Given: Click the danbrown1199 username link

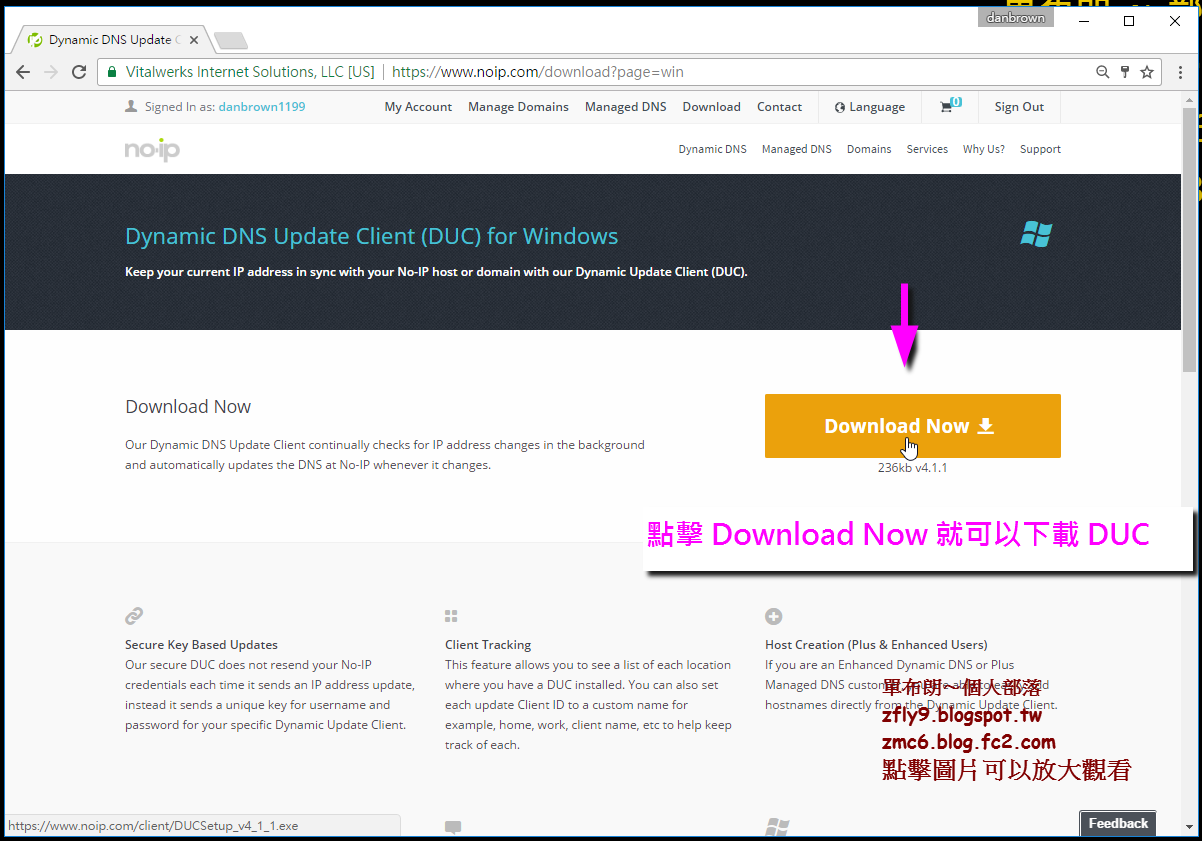Looking at the screenshot, I should 262,107.
